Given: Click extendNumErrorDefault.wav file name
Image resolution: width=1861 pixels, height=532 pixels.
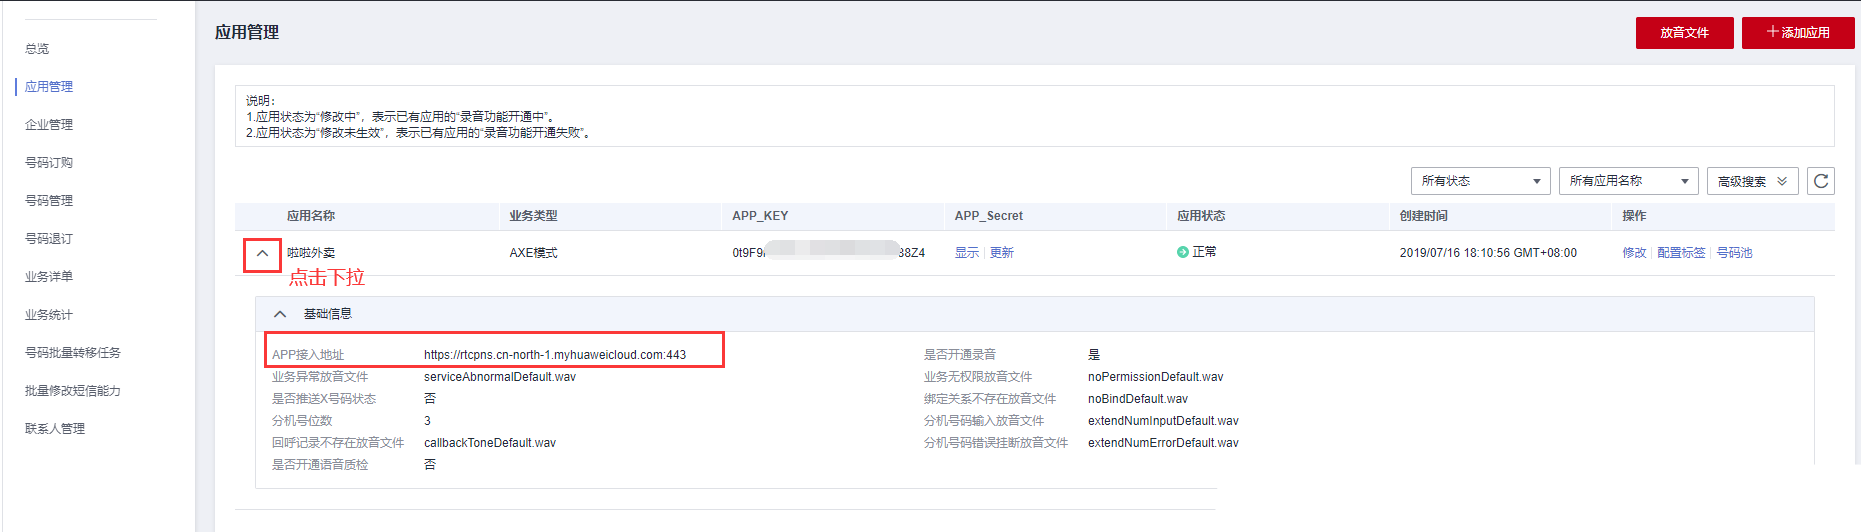Looking at the screenshot, I should 1163,443.
